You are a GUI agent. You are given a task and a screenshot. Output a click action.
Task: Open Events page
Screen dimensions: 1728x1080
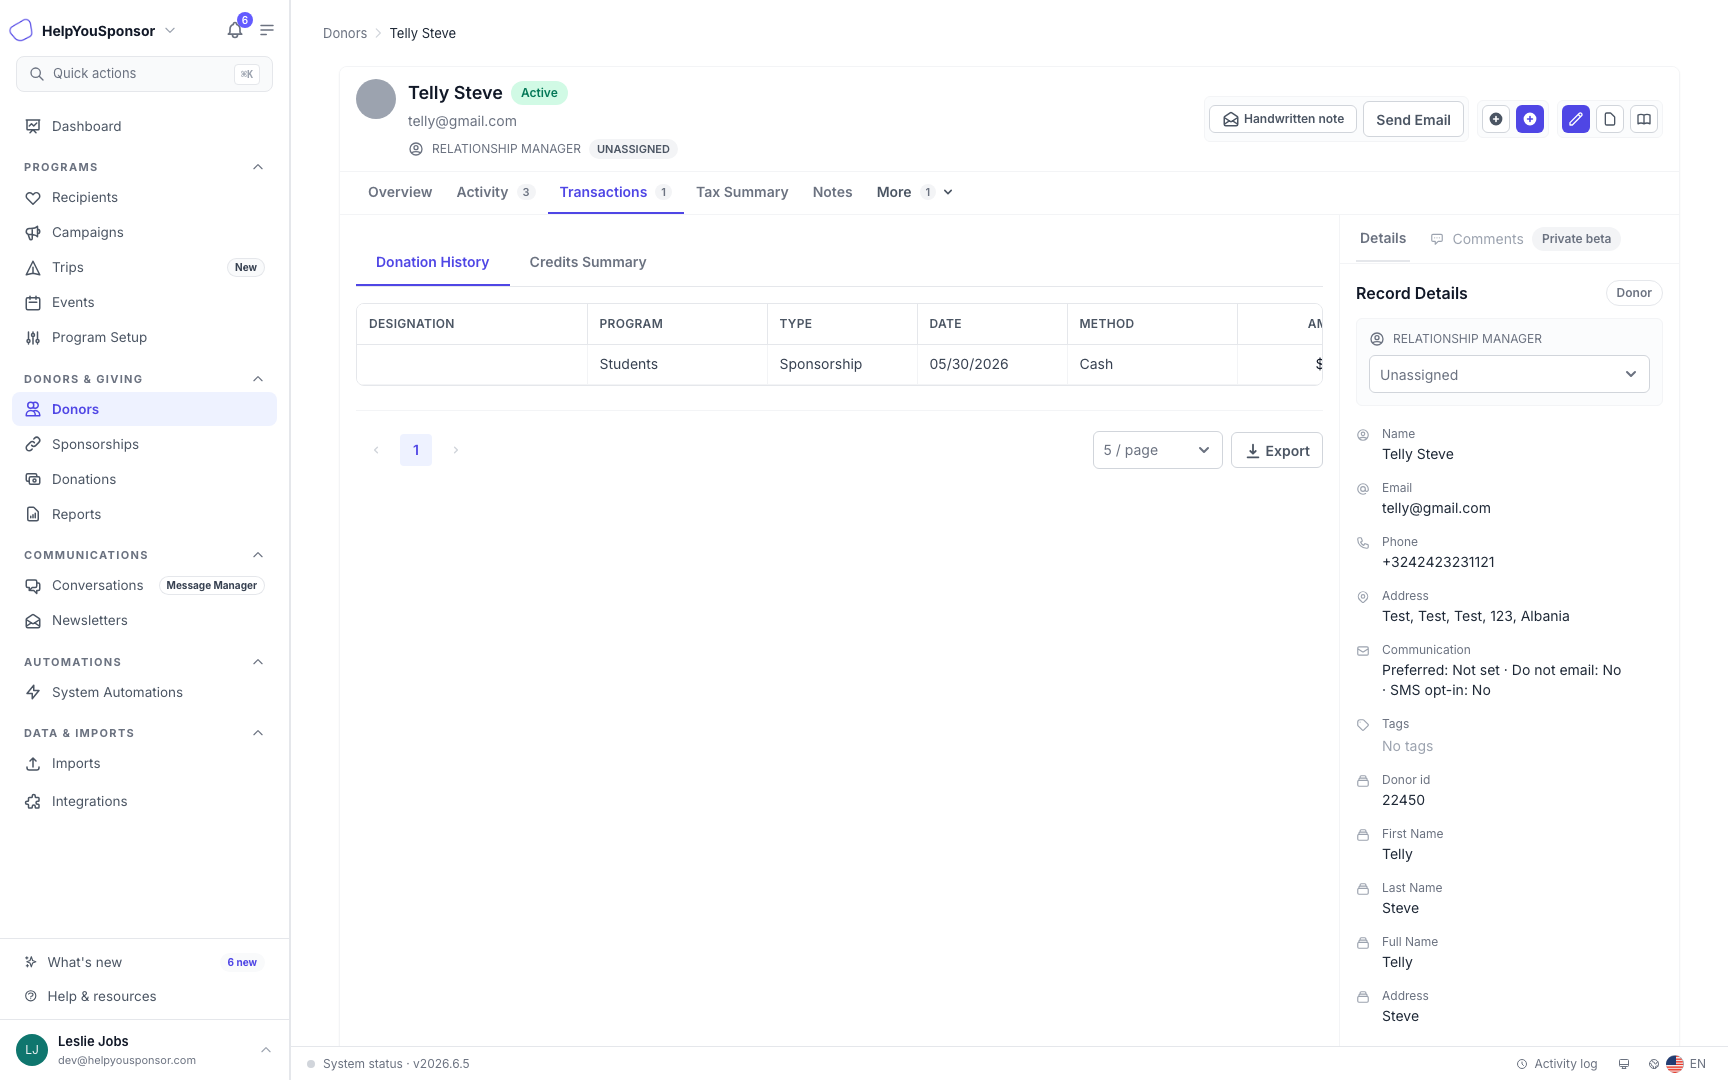point(144,302)
